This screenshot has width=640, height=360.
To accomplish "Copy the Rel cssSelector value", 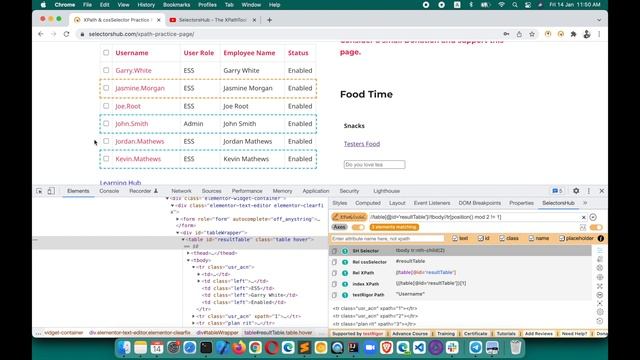I will 334,262.
